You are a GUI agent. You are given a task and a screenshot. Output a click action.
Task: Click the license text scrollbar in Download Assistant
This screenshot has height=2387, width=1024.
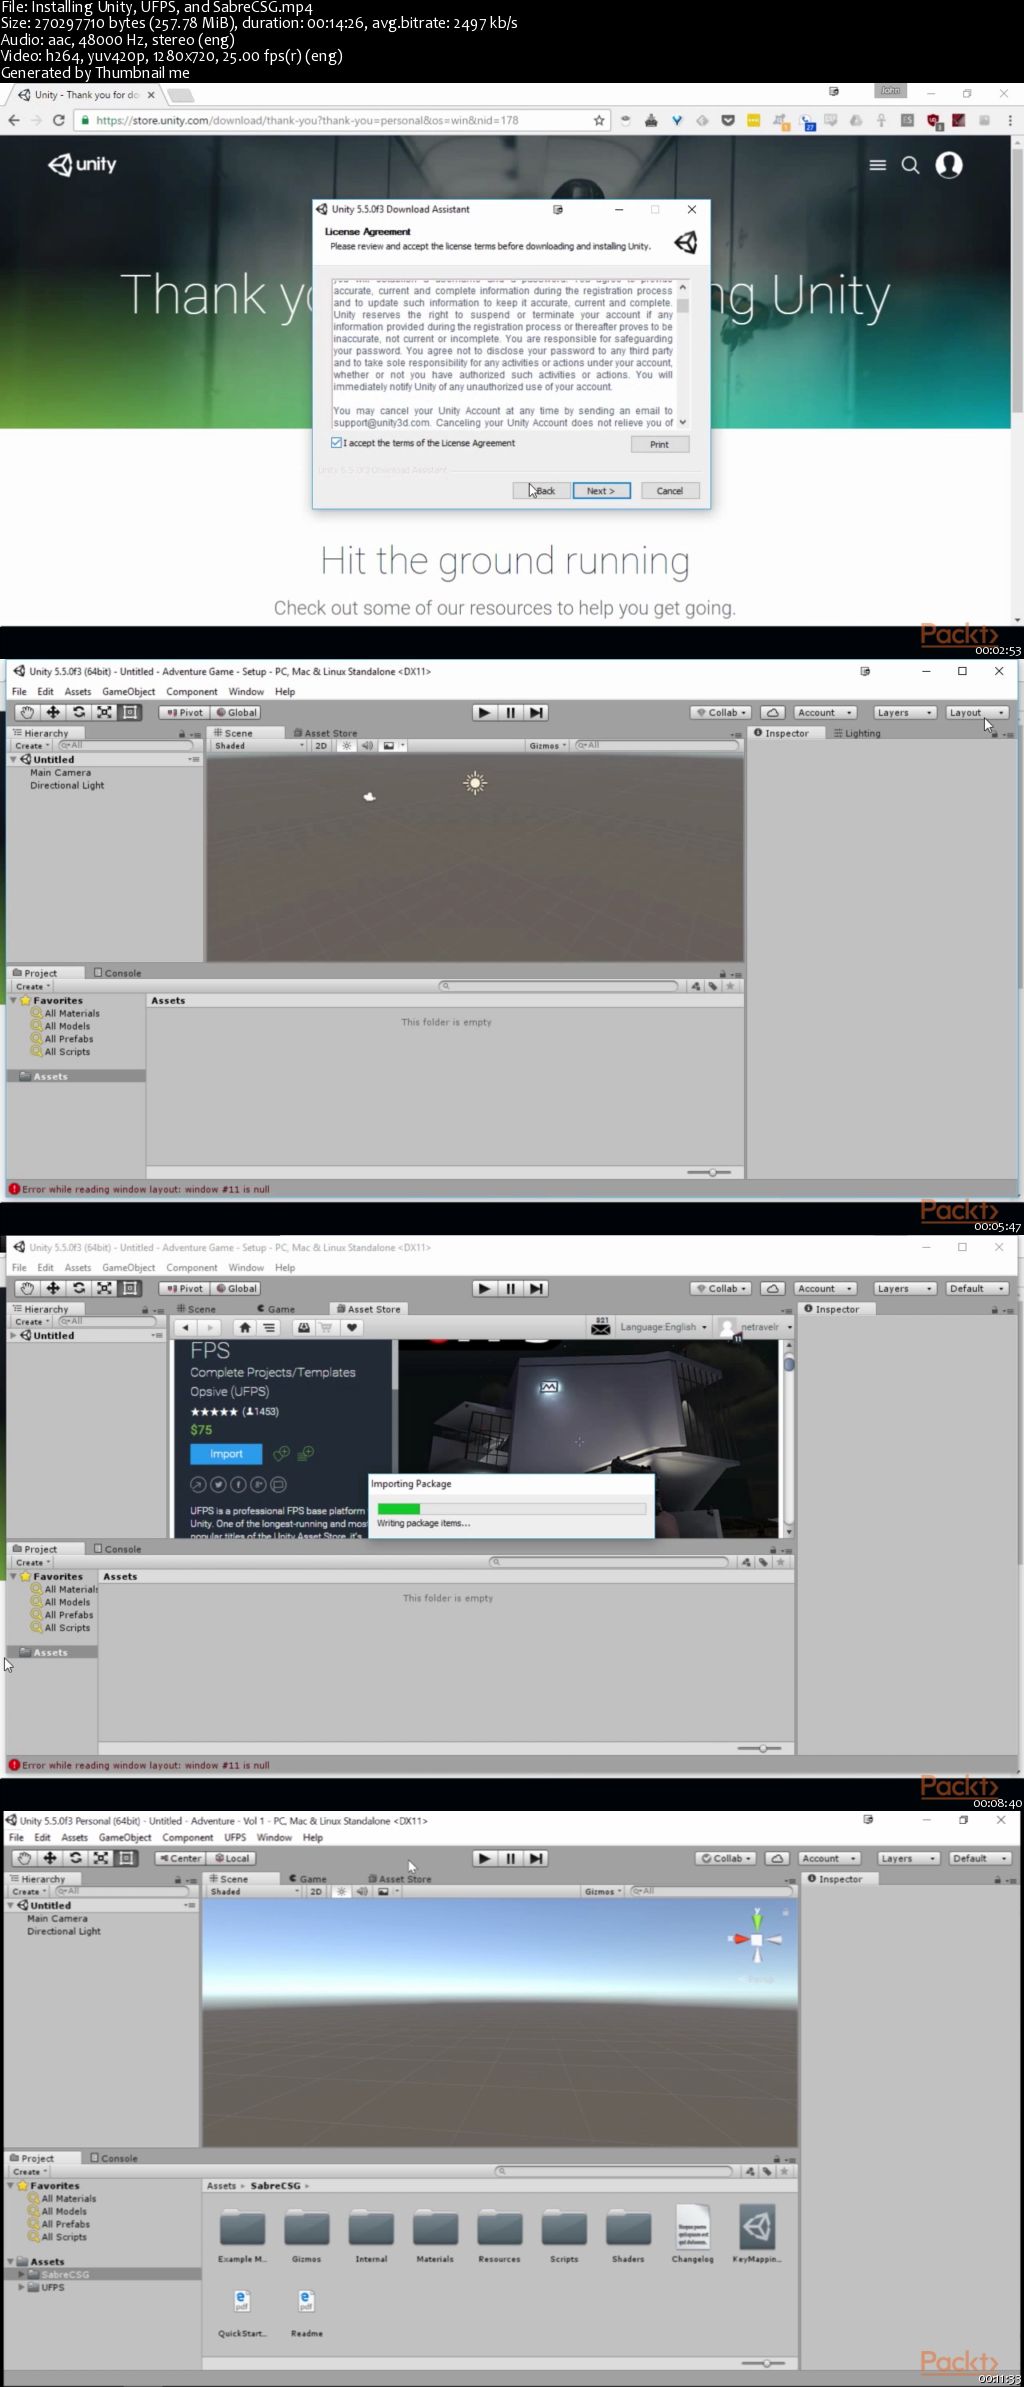(x=683, y=353)
